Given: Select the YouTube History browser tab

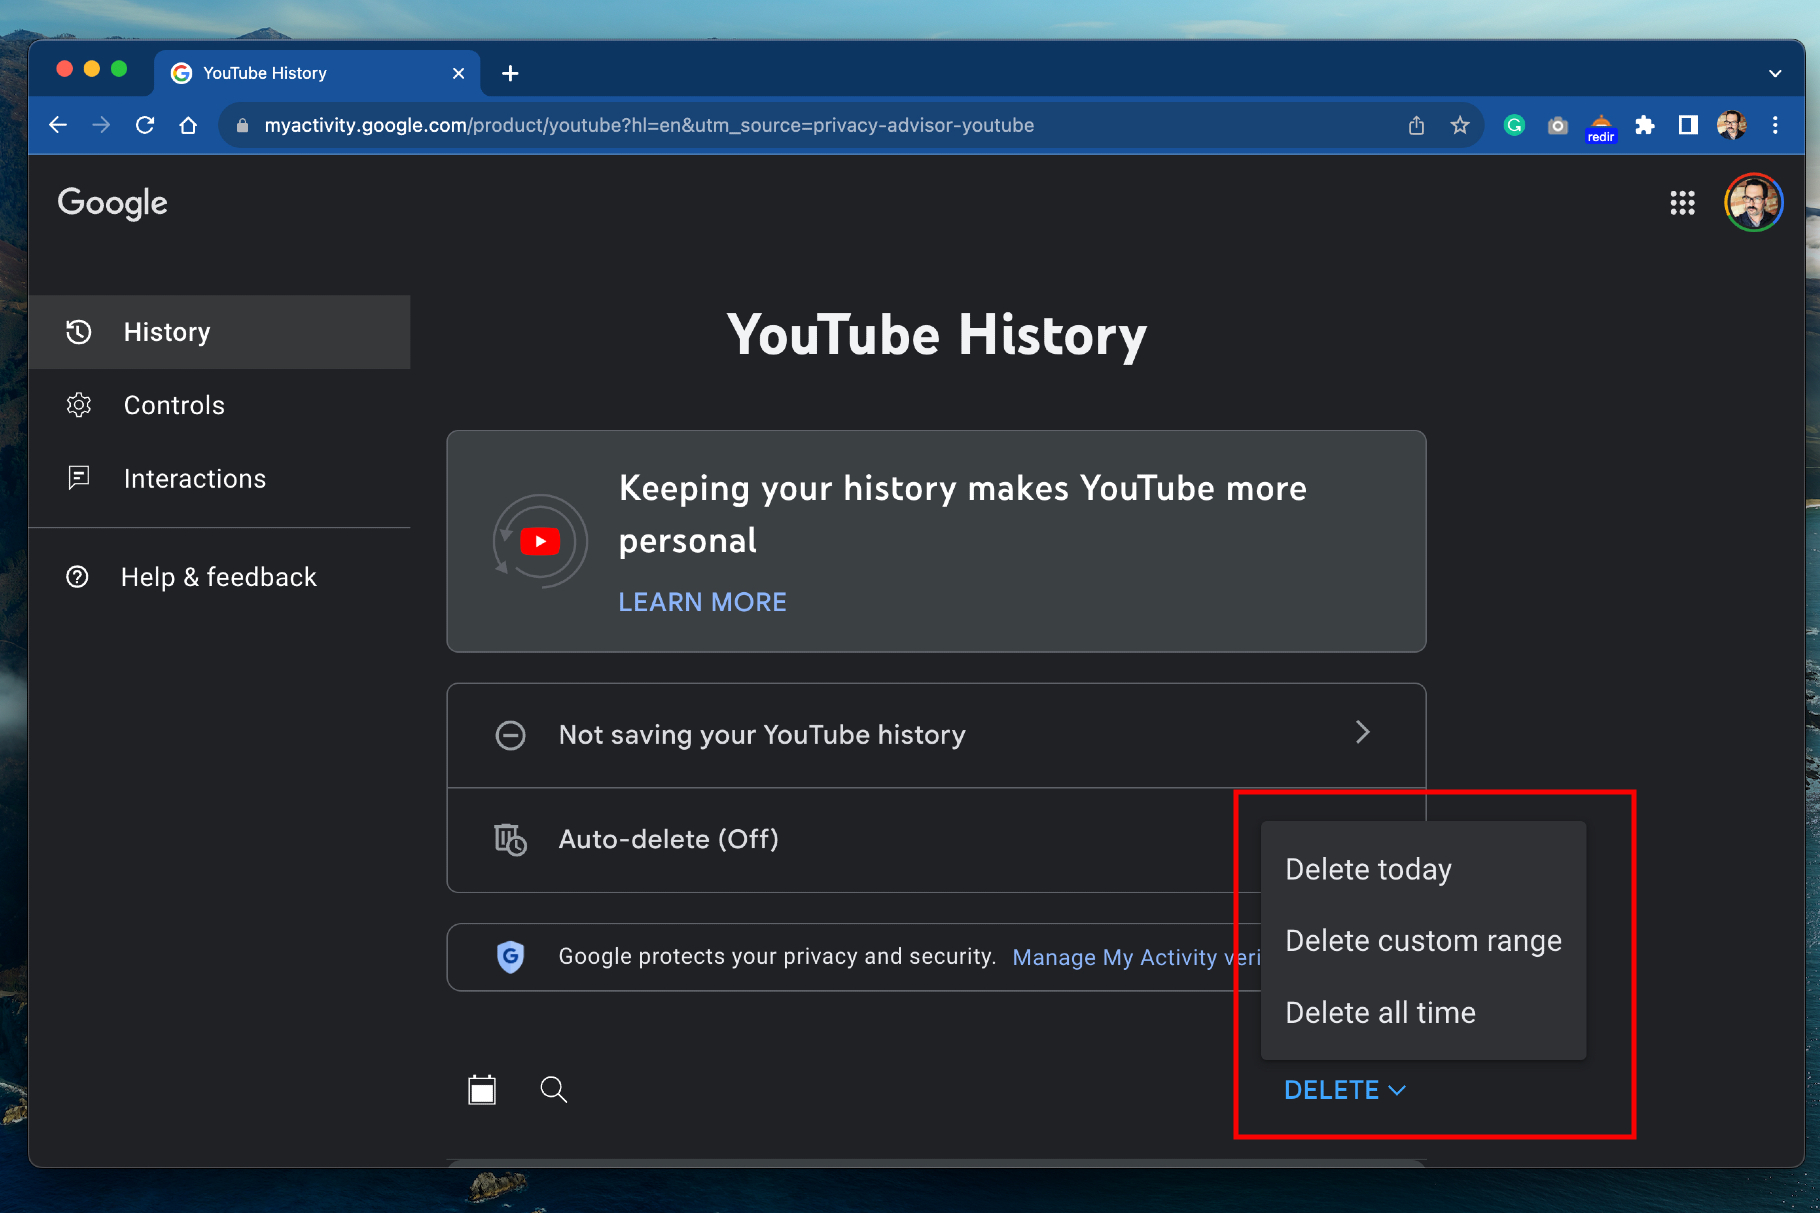Looking at the screenshot, I should pyautogui.click(x=317, y=73).
